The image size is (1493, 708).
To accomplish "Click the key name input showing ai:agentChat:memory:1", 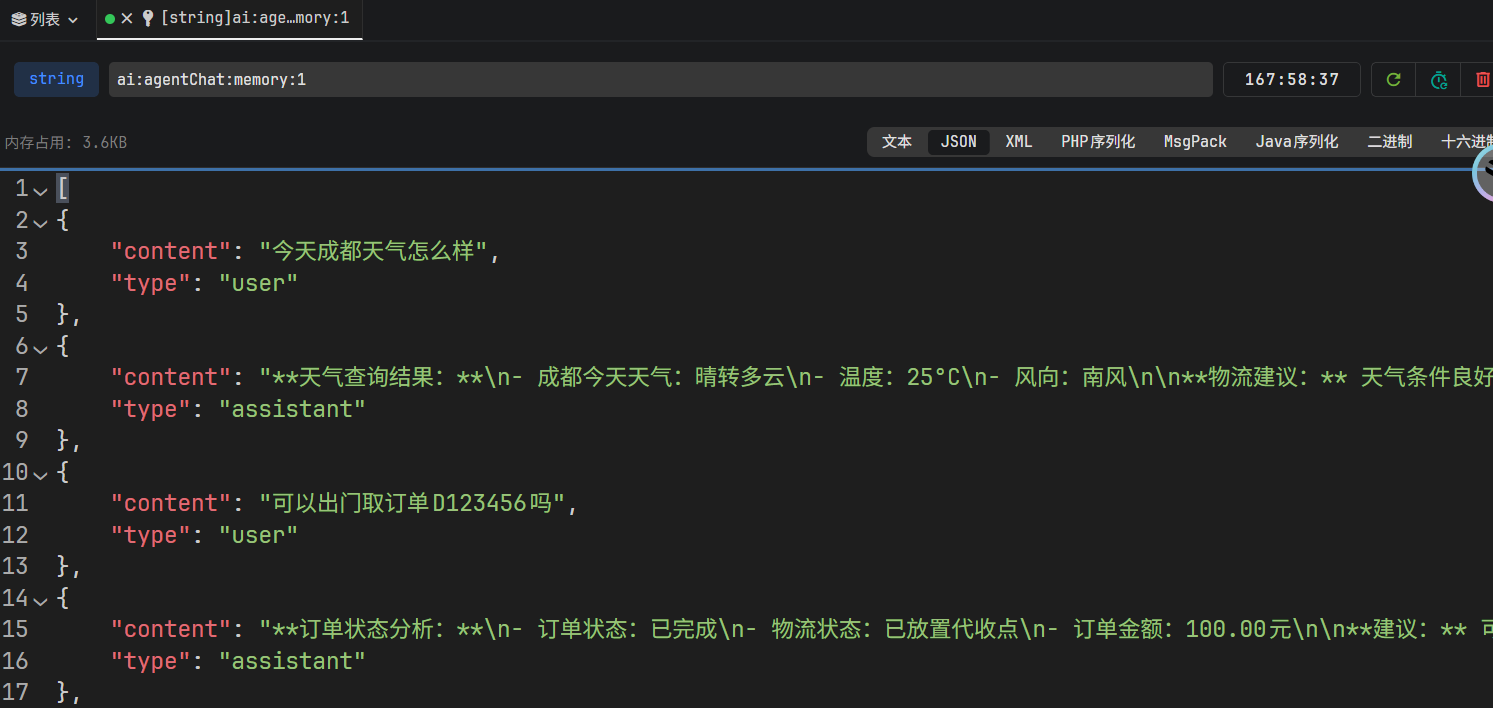I will coord(660,79).
